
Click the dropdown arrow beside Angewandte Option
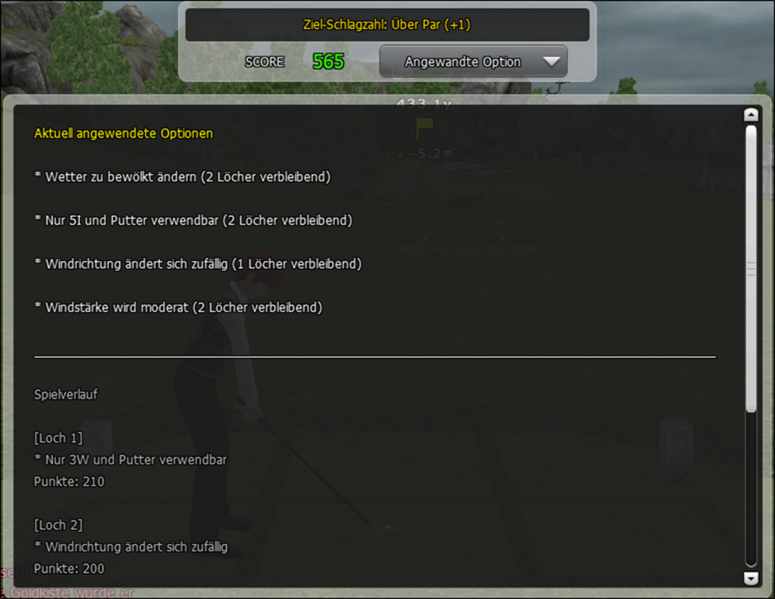[x=551, y=62]
